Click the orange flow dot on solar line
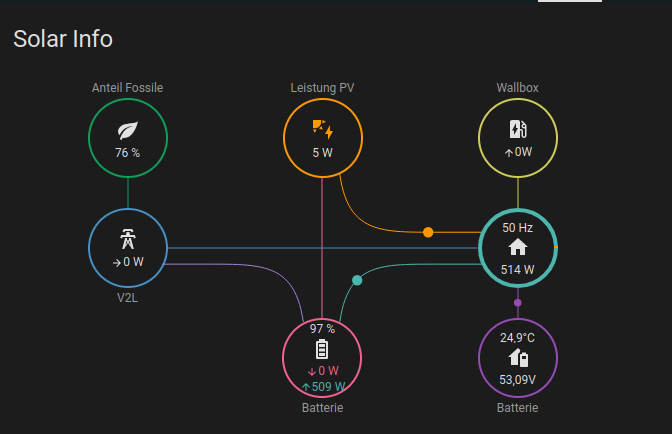This screenshot has height=434, width=672. tap(428, 232)
